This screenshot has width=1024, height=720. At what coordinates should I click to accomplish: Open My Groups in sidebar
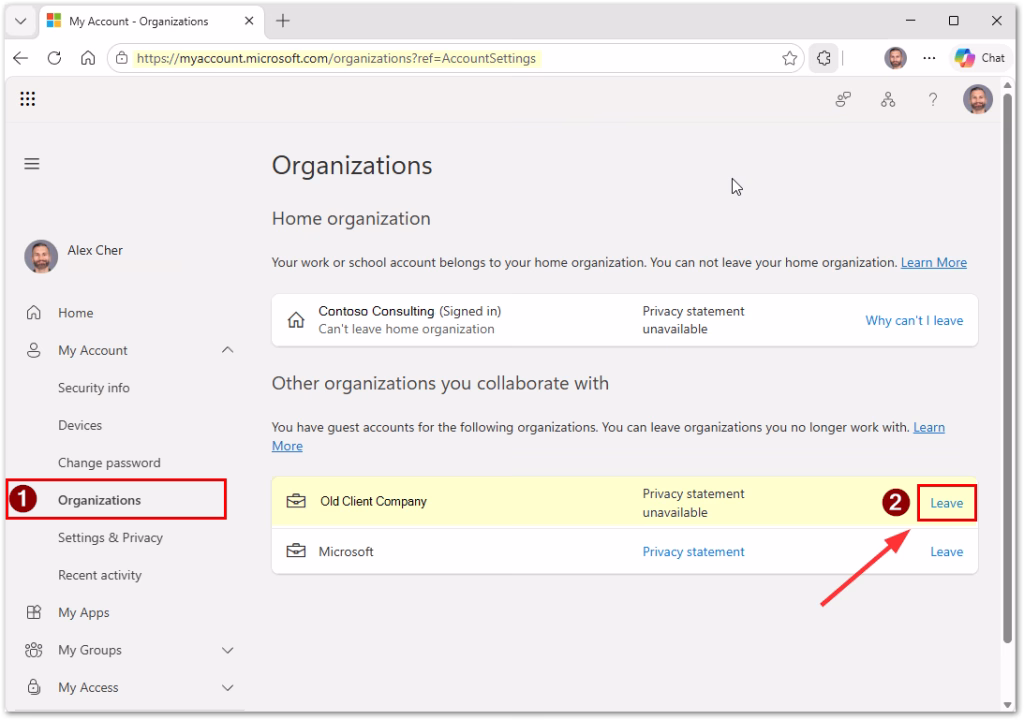[x=90, y=650]
